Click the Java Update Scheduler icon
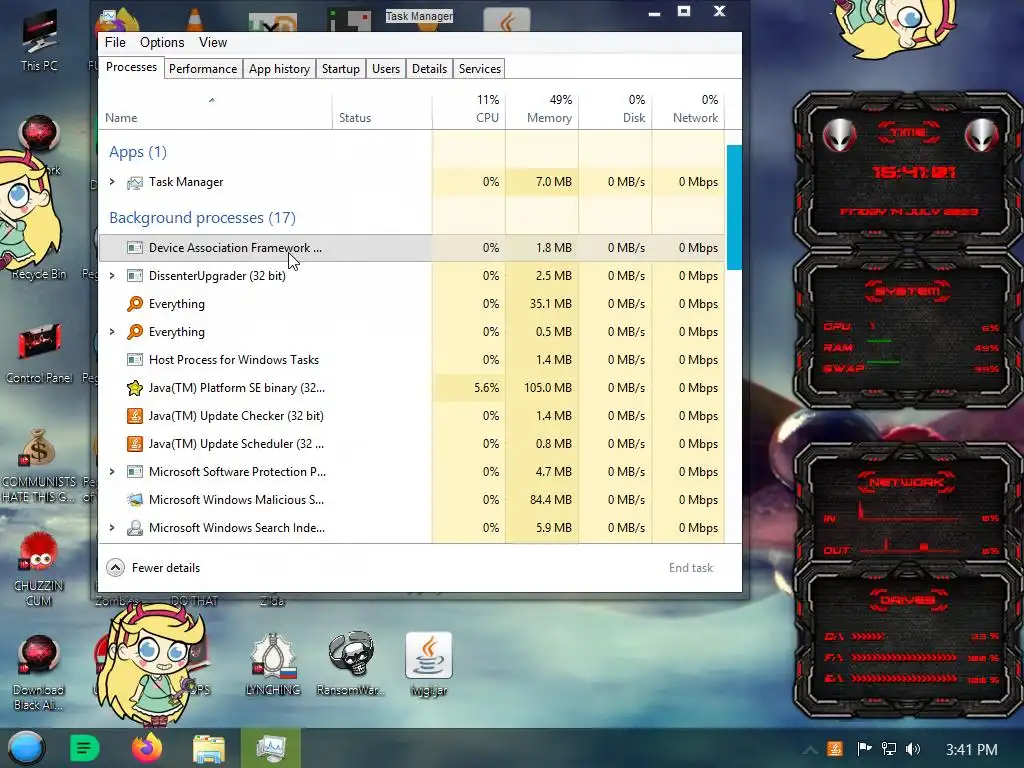This screenshot has width=1024, height=768. point(135,444)
